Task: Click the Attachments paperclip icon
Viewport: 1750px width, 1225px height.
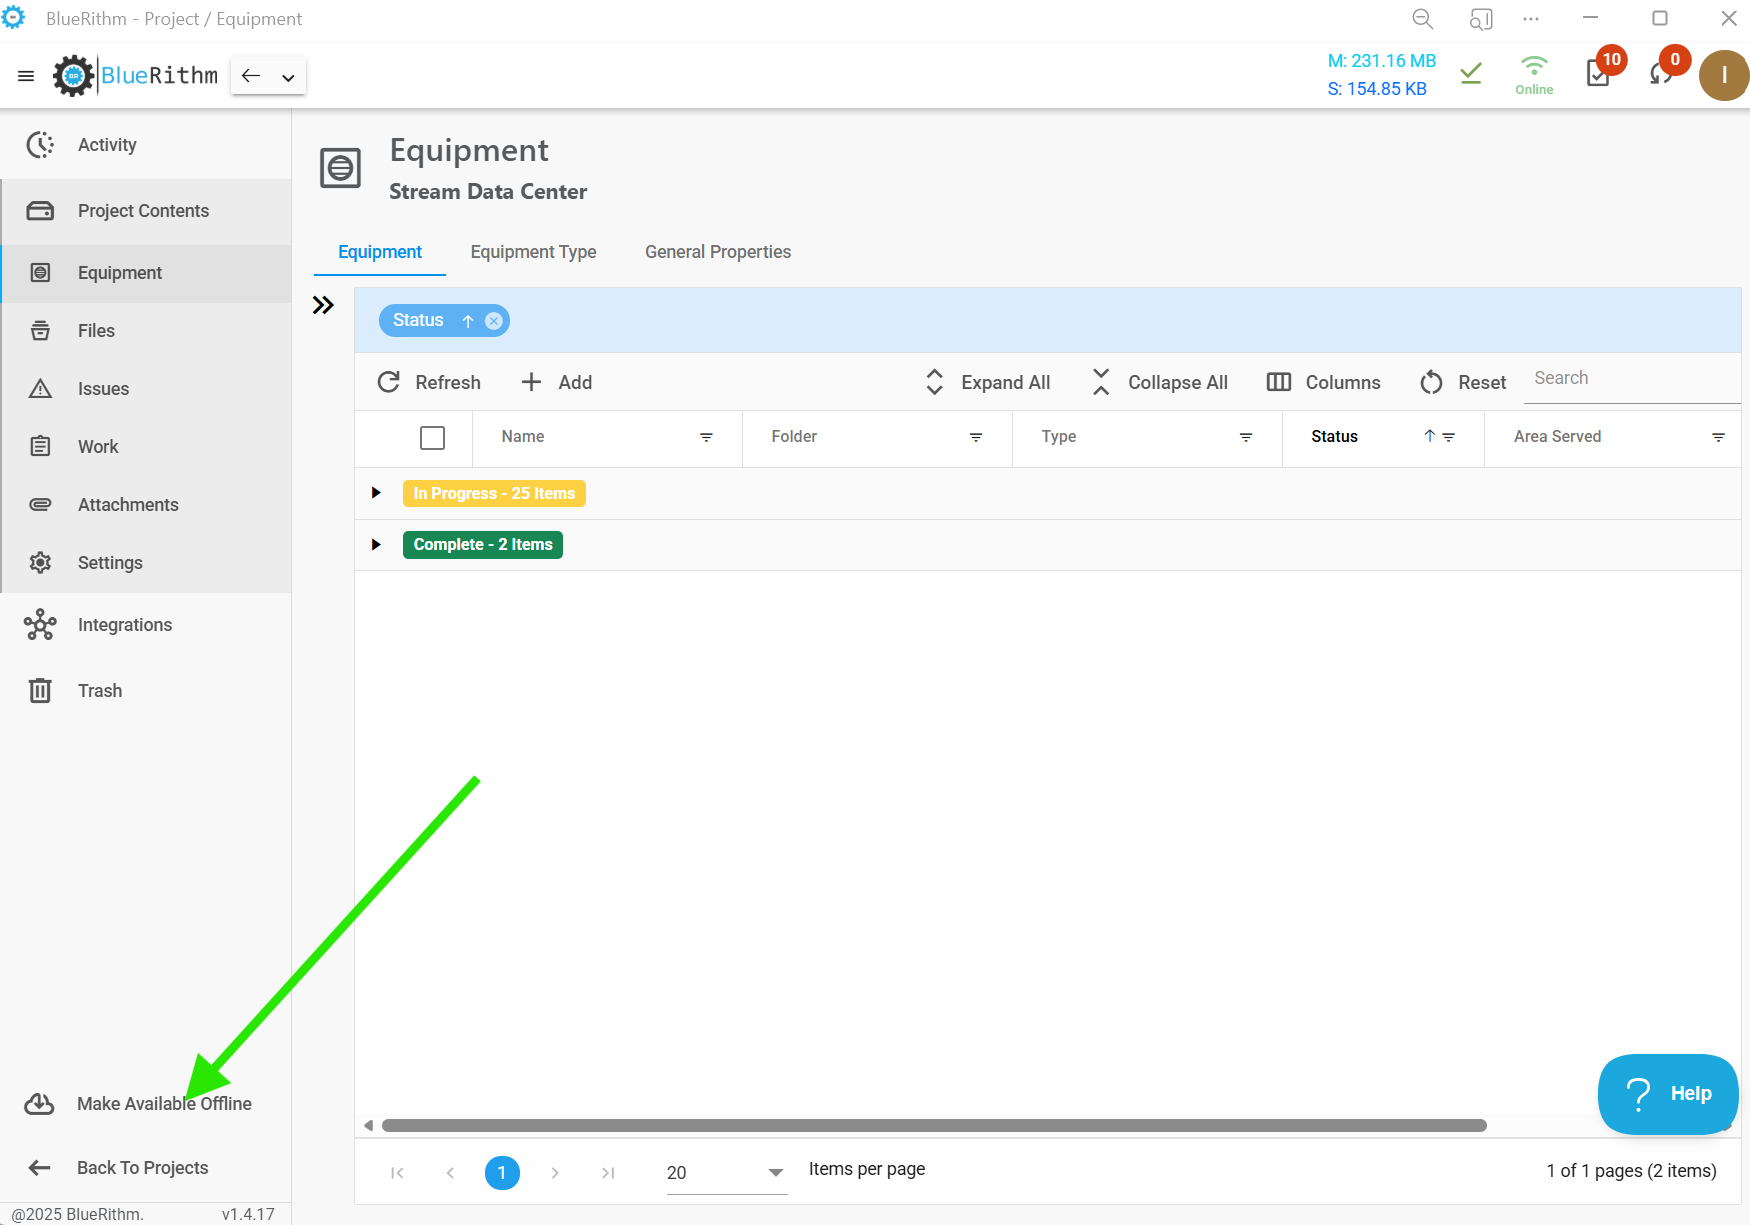Action: pos(40,505)
